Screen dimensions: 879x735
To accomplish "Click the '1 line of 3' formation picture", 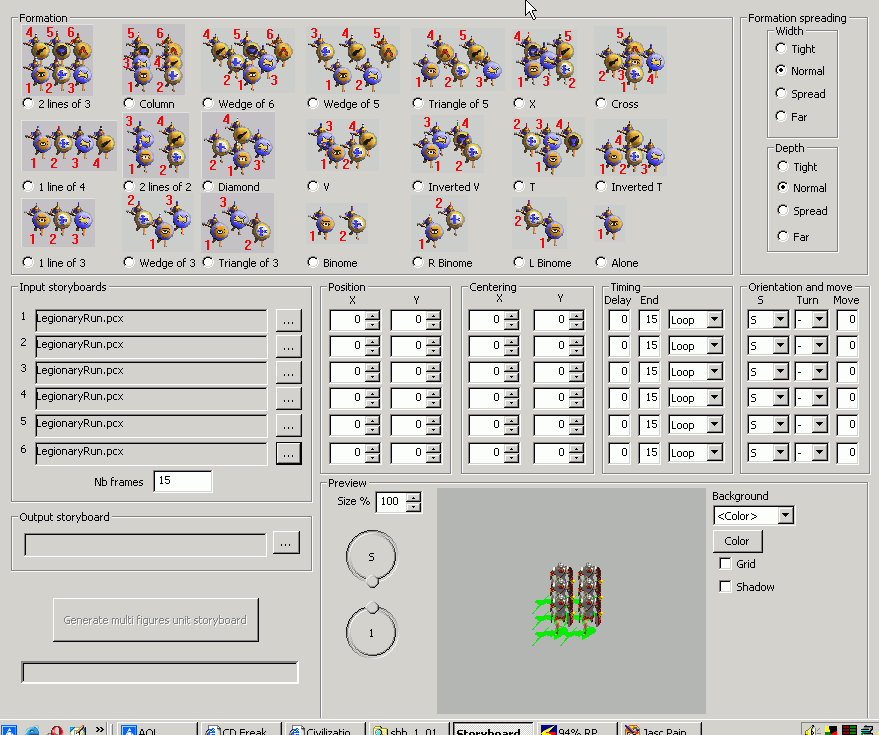I will pyautogui.click(x=58, y=223).
